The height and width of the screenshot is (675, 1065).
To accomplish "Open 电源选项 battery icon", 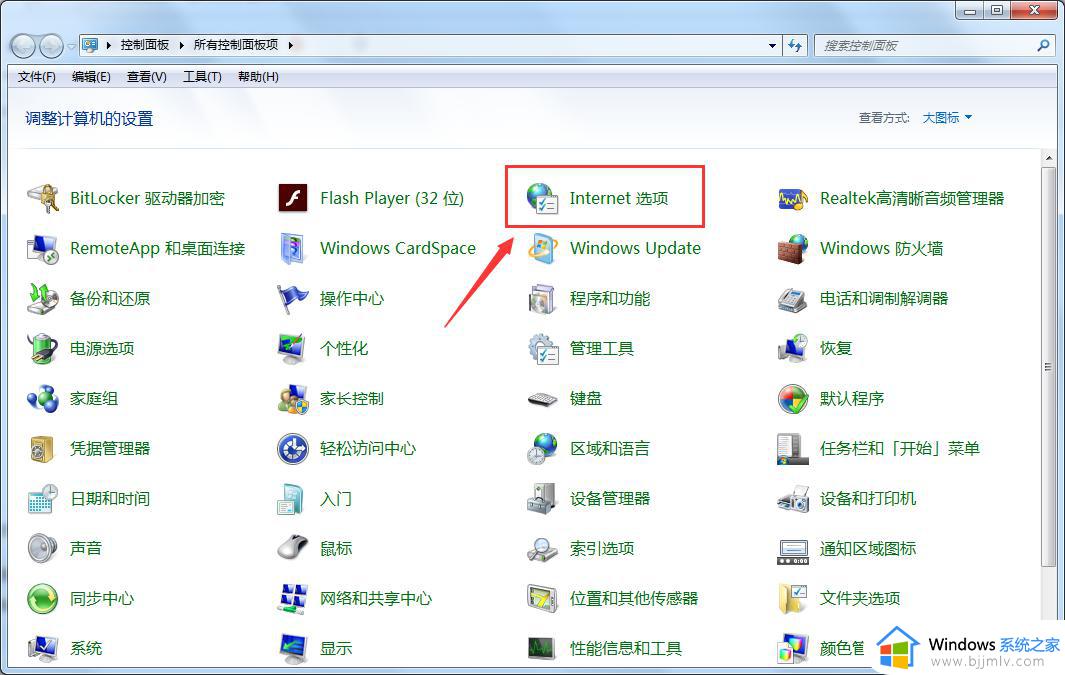I will coord(43,348).
